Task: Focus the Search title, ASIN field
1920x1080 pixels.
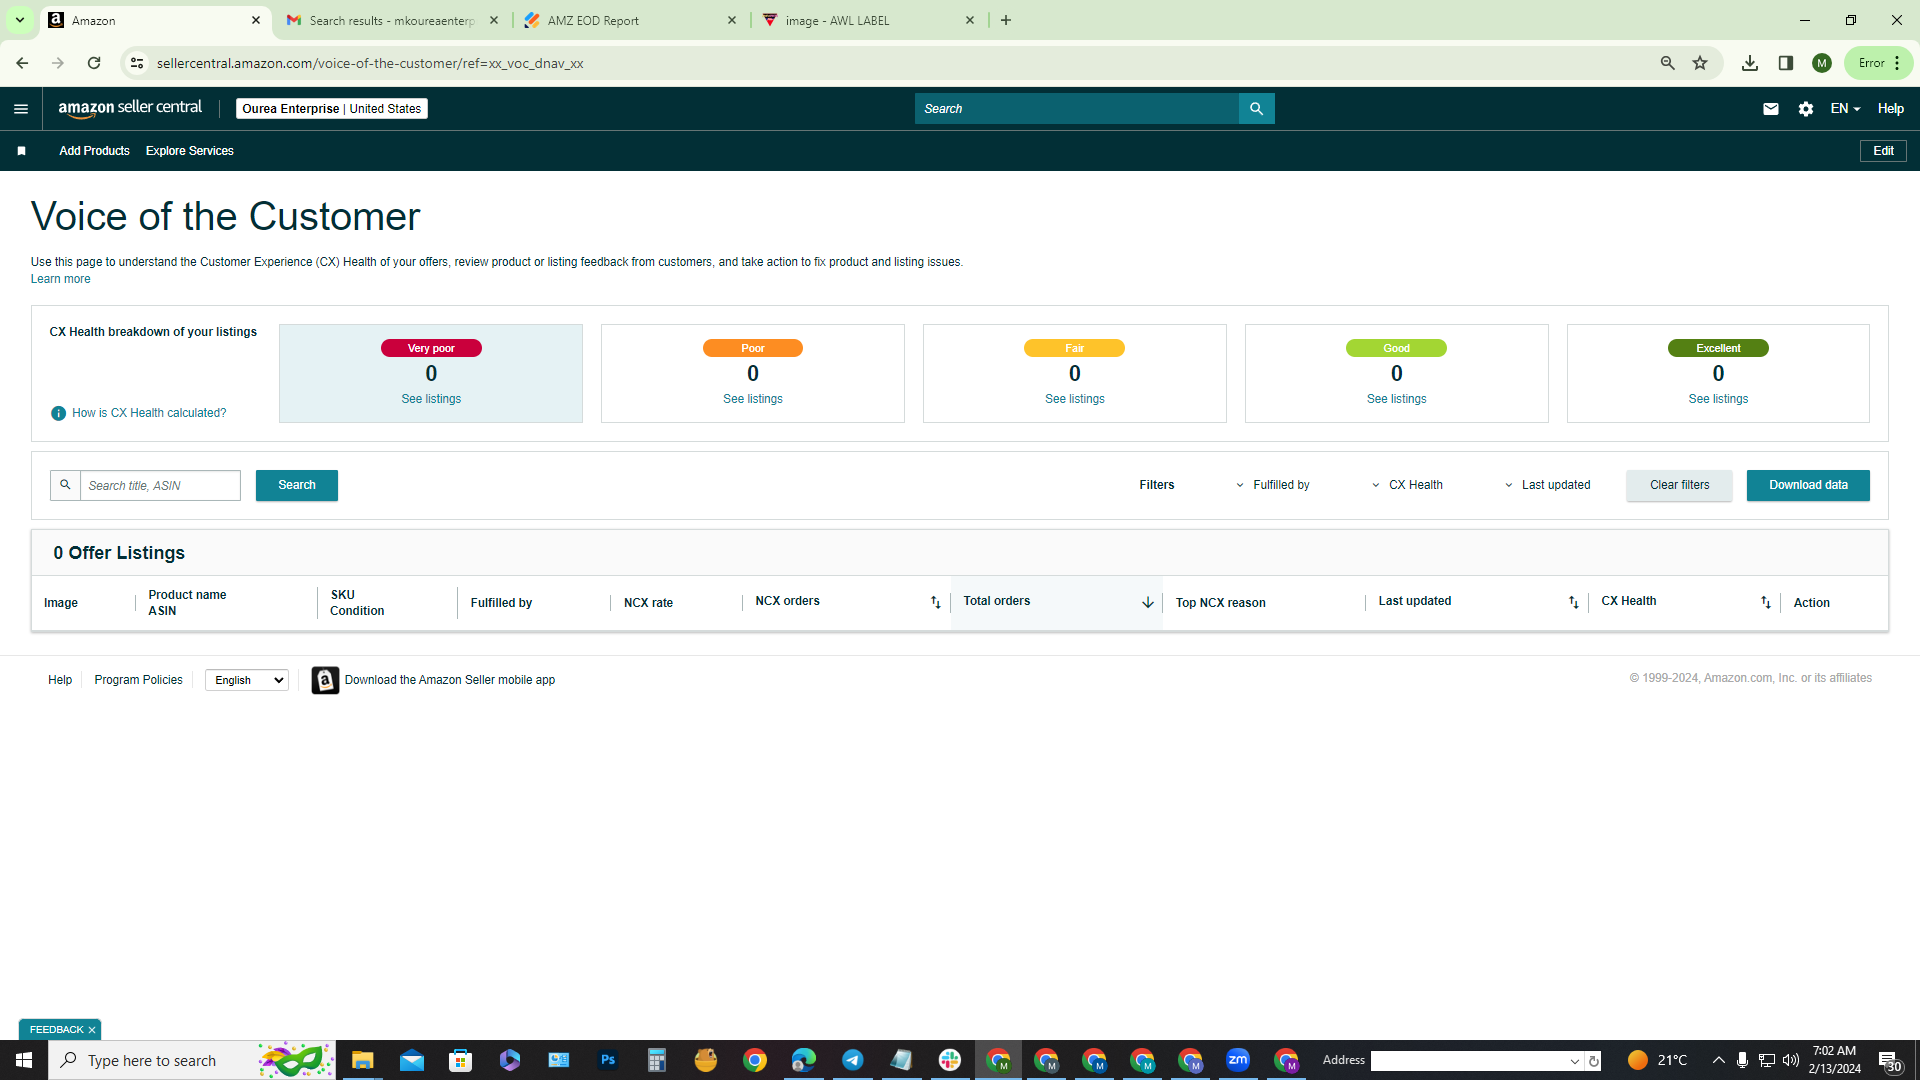Action: point(160,485)
